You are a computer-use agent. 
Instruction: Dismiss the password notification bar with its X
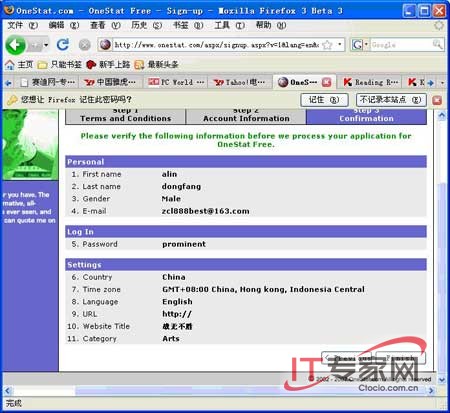coord(437,100)
